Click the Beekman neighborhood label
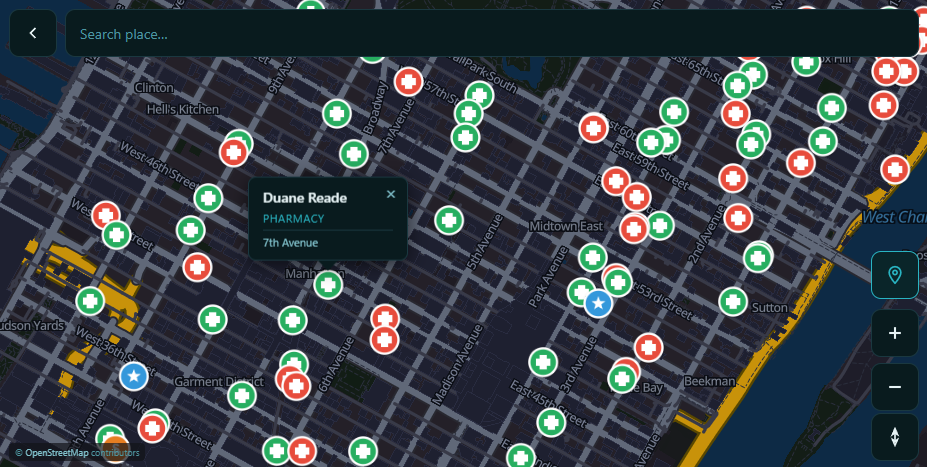This screenshot has height=467, width=927. point(709,381)
